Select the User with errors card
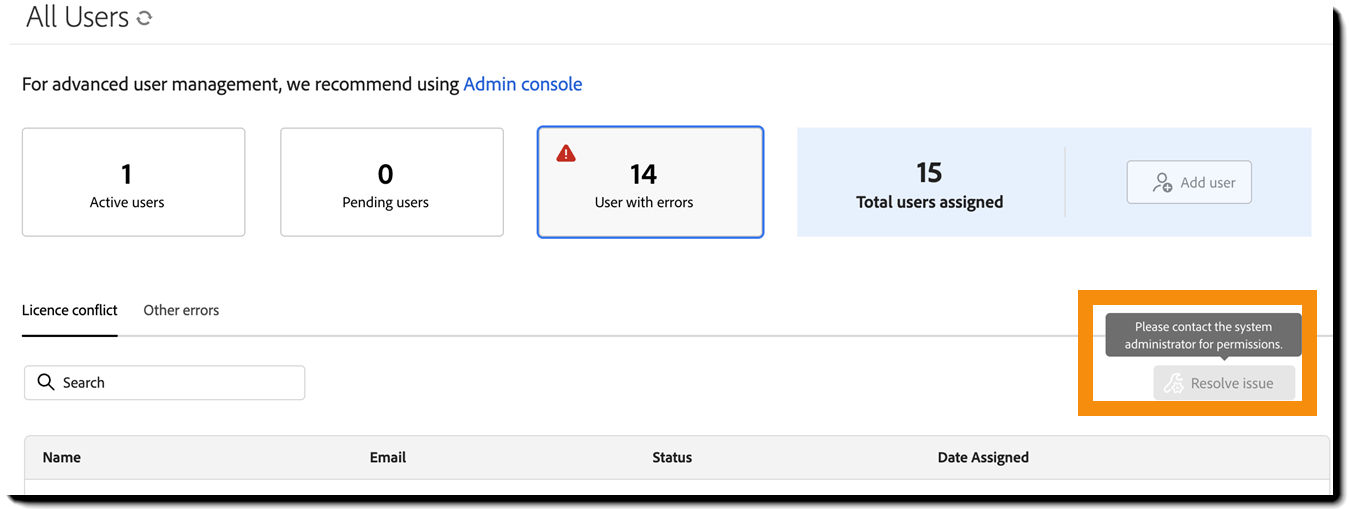The height and width of the screenshot is (509, 1349). pos(650,182)
